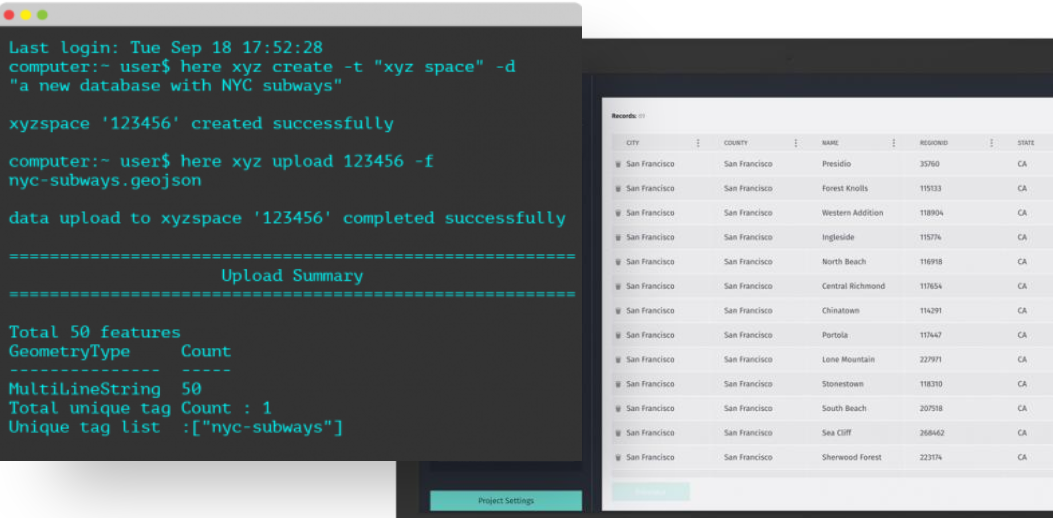Click region ID 116918

point(931,262)
